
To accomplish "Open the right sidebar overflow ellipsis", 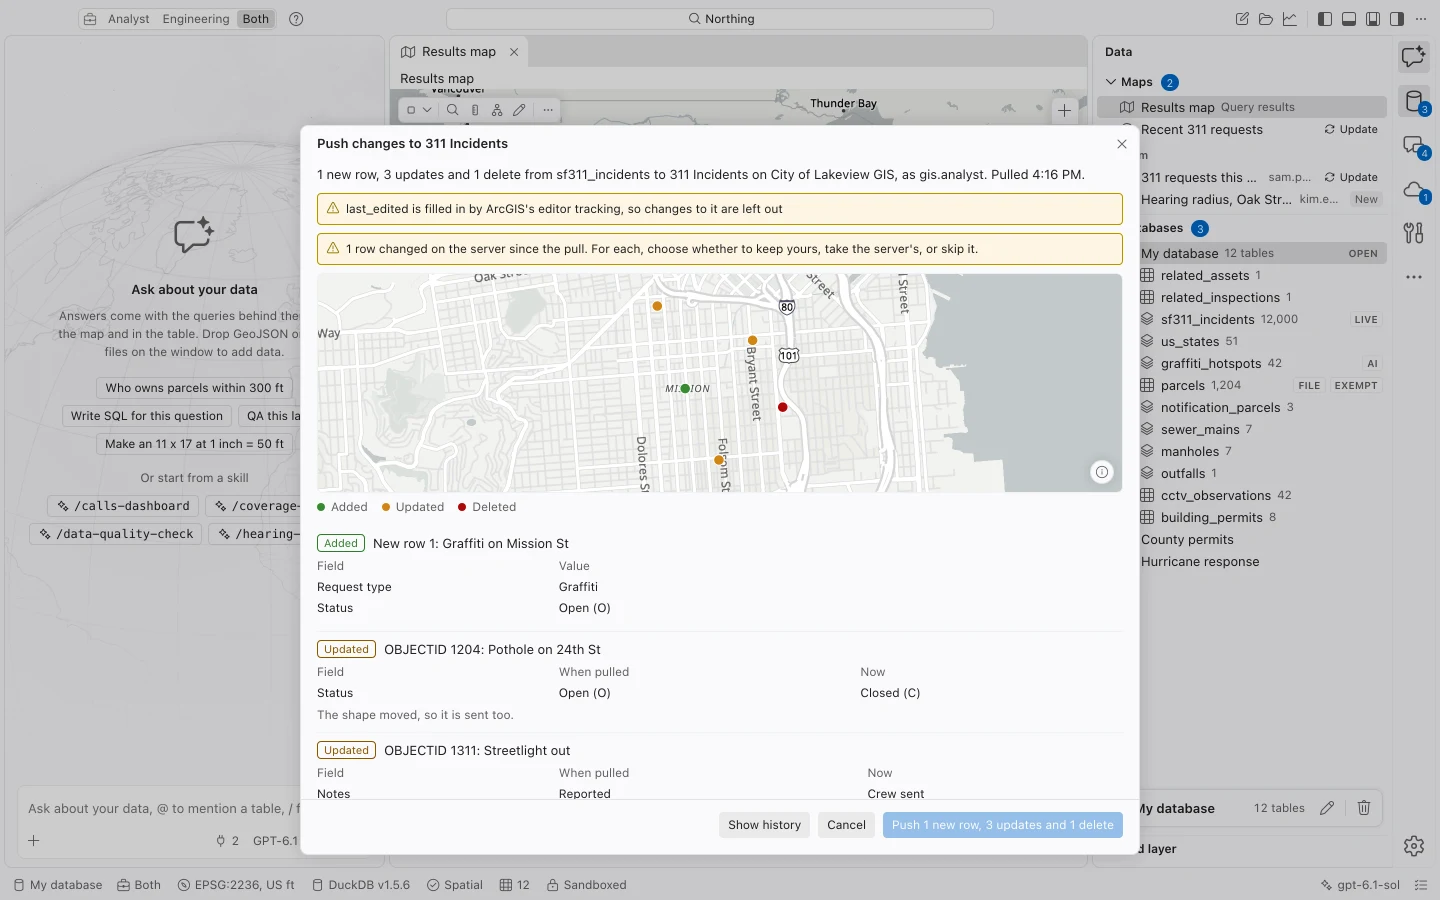I will click(1413, 277).
